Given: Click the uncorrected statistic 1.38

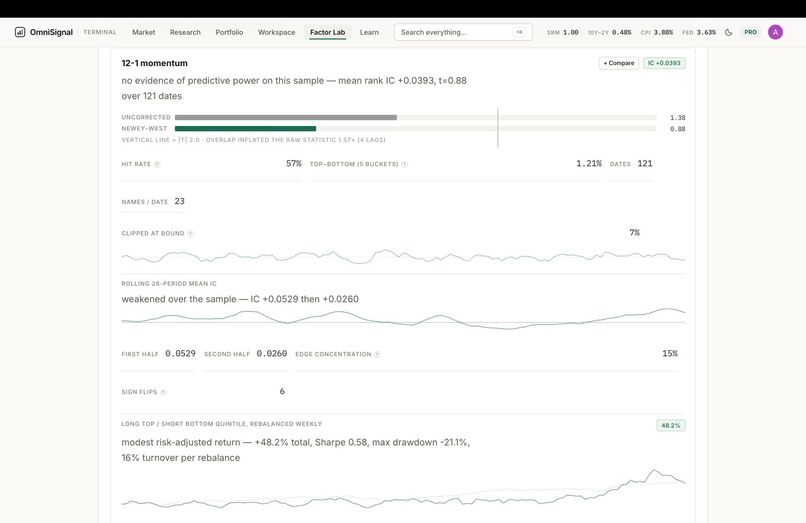Looking at the screenshot, I should tap(677, 118).
